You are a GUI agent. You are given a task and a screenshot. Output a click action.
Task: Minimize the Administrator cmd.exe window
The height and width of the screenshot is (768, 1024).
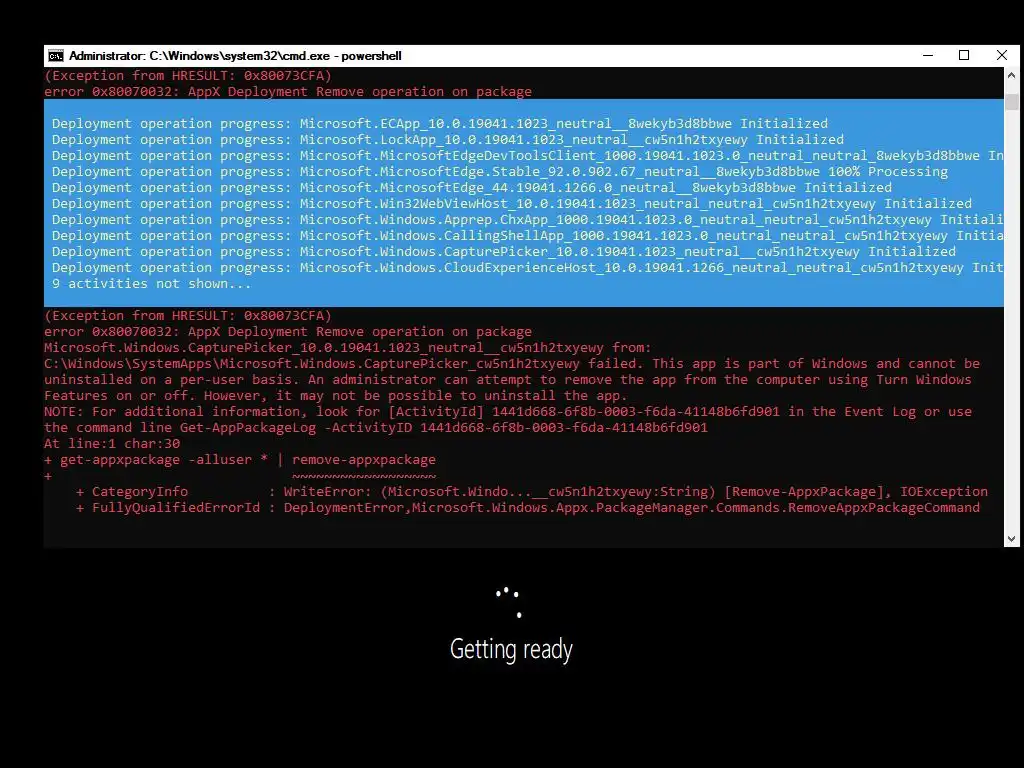(x=927, y=56)
